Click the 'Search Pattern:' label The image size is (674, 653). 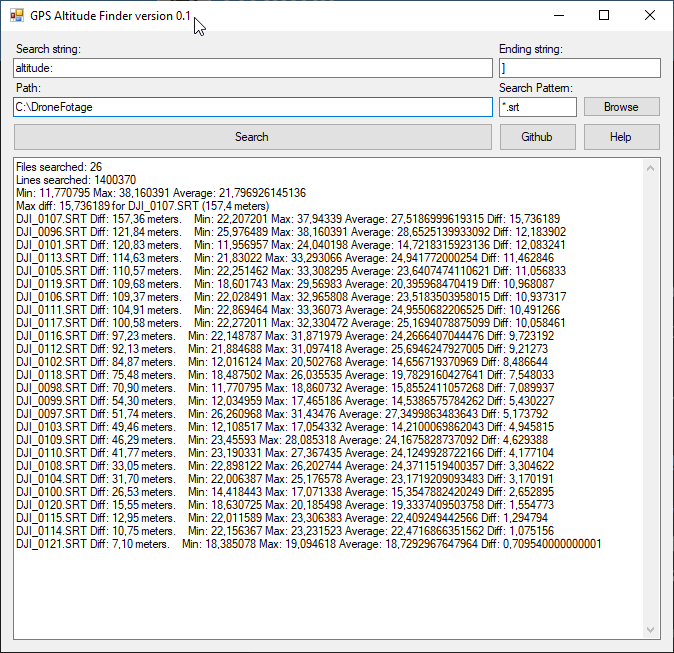coord(536,88)
